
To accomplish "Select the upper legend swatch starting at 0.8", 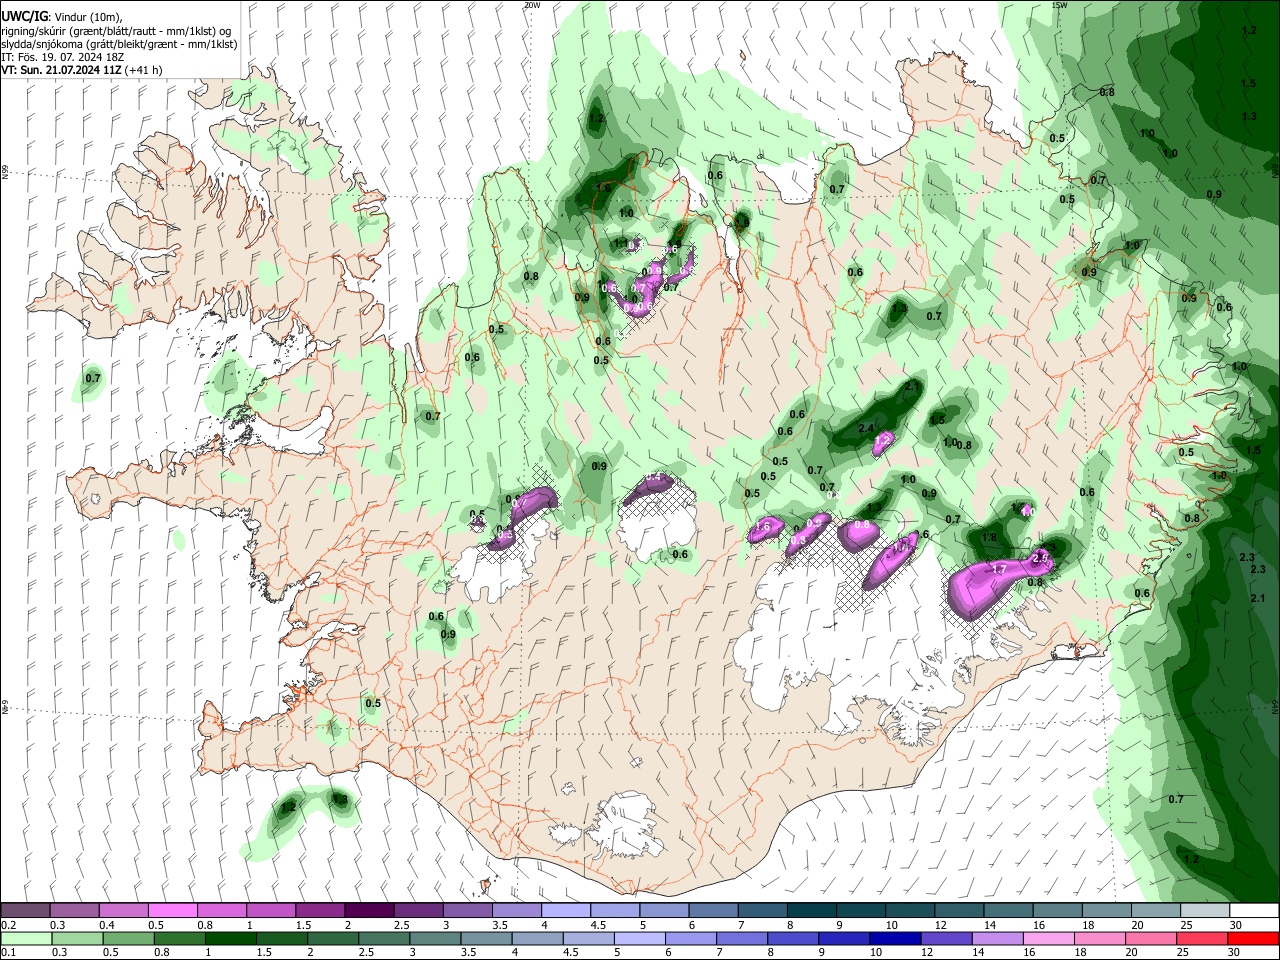I will coord(221,910).
